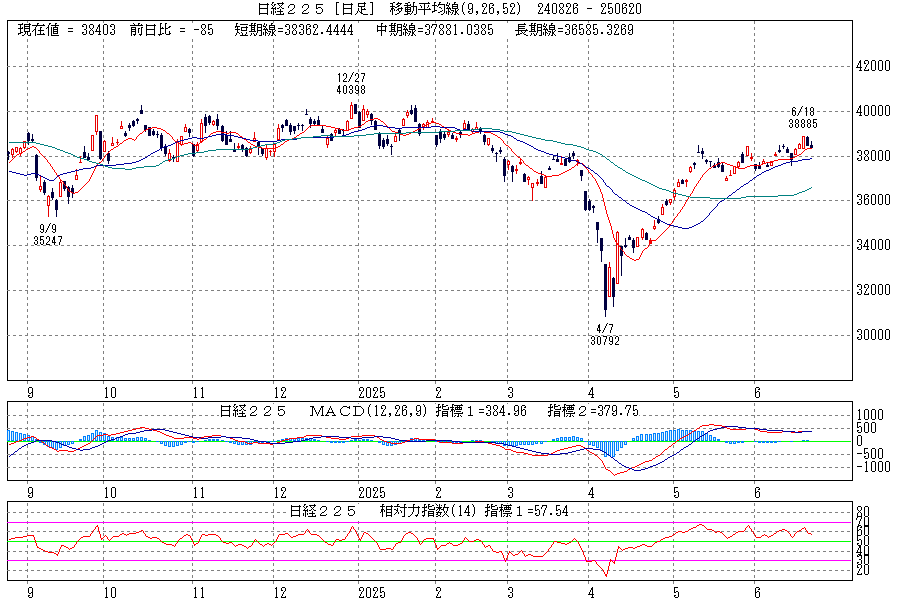The width and height of the screenshot is (900, 600).
Task: Click the 6/18 high annotation 38885
Action: [803, 123]
